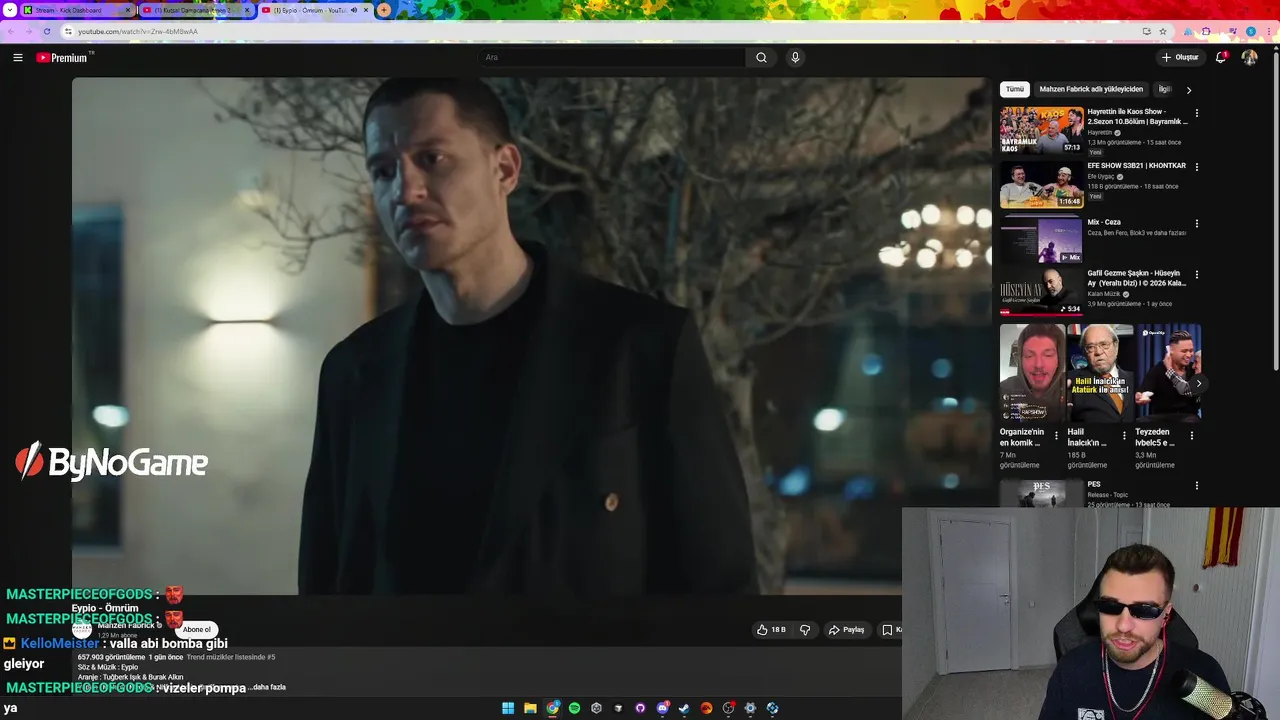
Task: Open the PES Release topic thumbnail
Action: (x=1041, y=494)
